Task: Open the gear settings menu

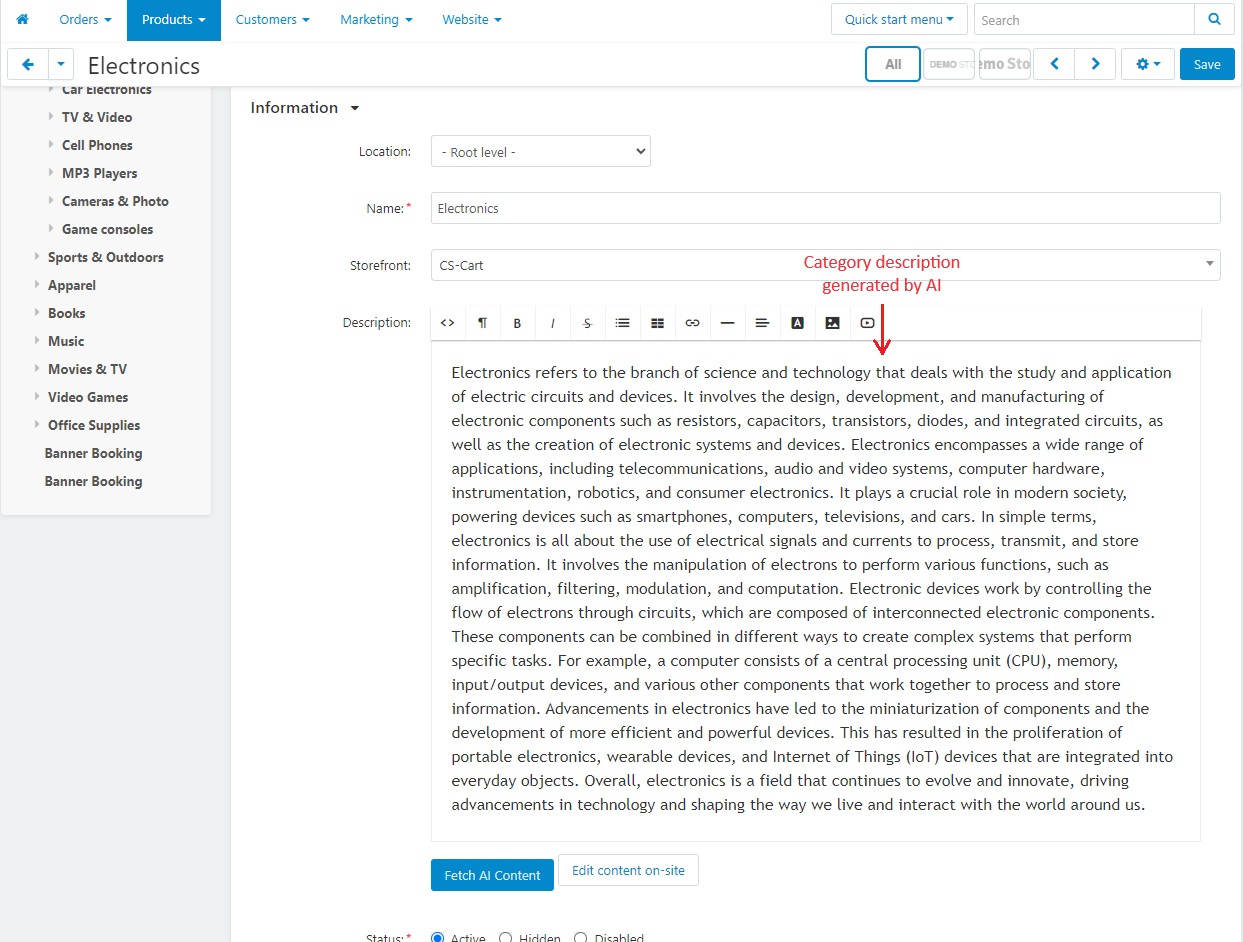Action: pyautogui.click(x=1148, y=64)
